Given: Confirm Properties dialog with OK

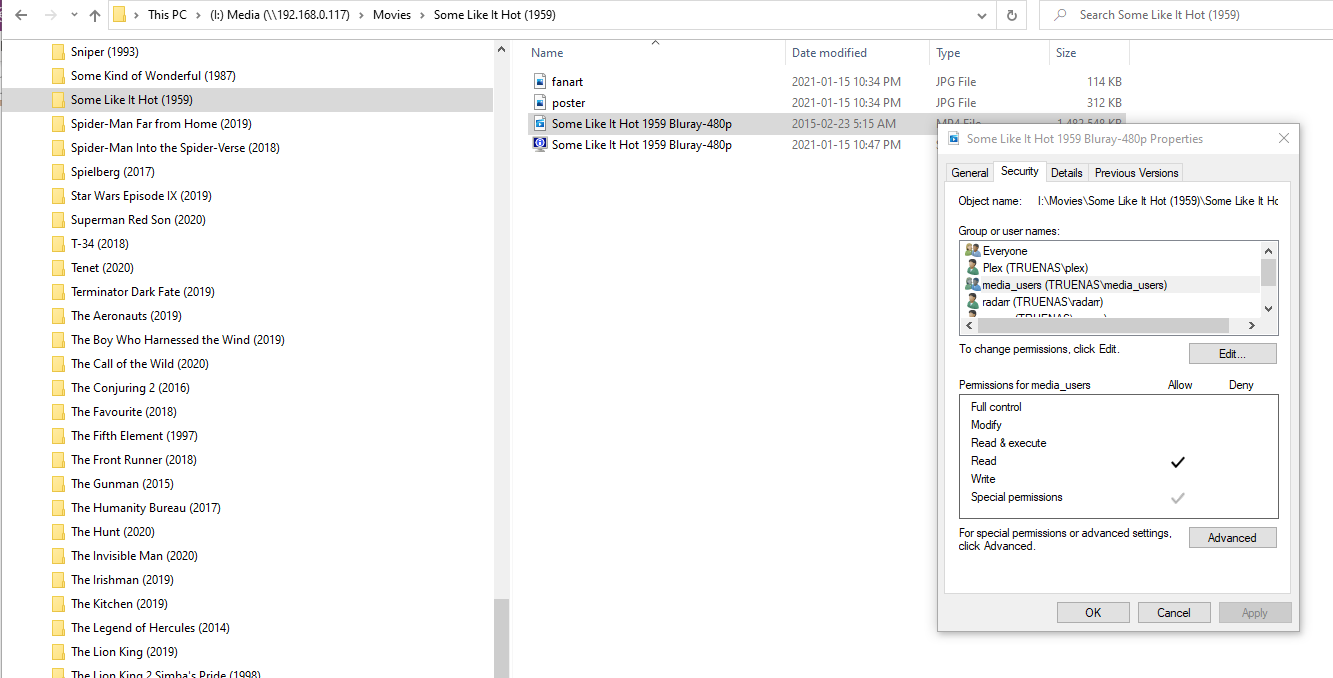Looking at the screenshot, I should click(1093, 613).
